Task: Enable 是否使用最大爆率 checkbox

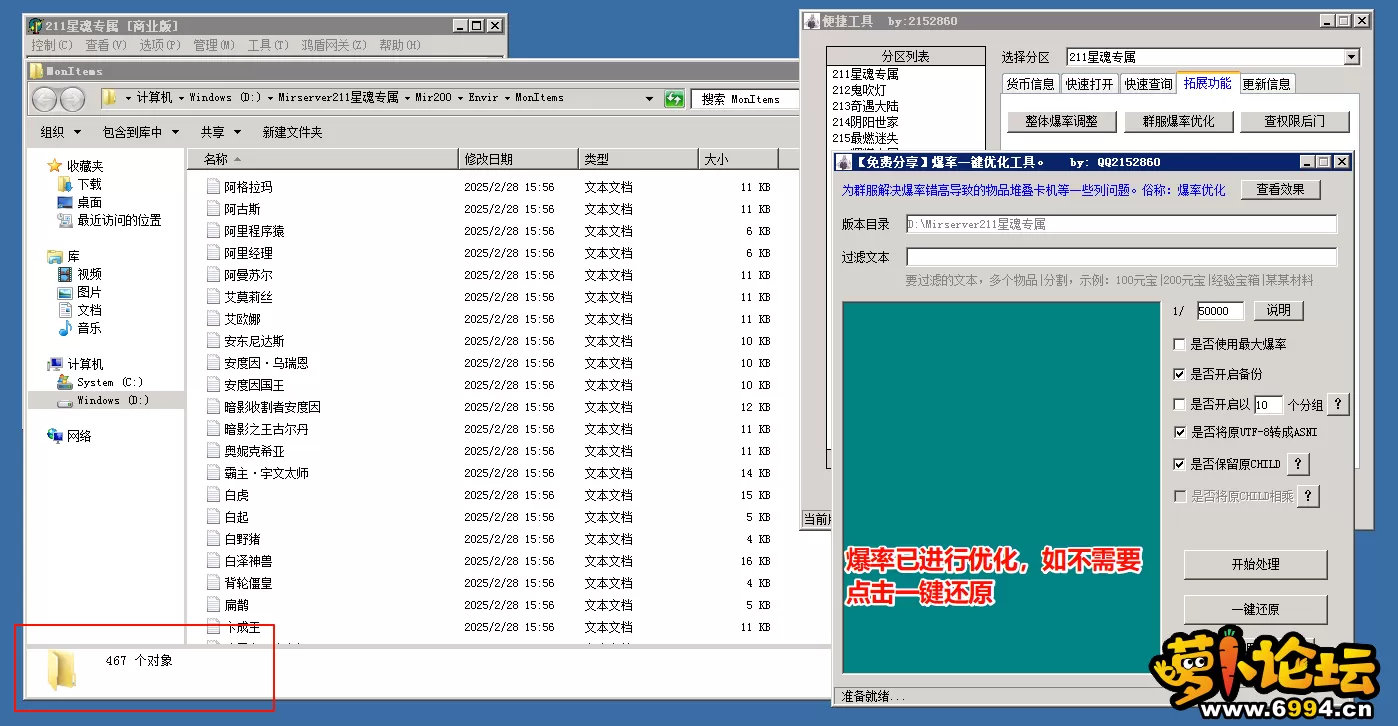Action: [1180, 344]
